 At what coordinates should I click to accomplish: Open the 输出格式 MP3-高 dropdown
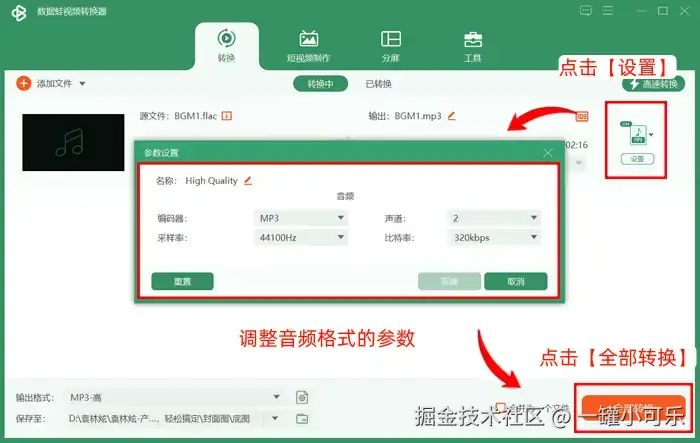[175, 397]
